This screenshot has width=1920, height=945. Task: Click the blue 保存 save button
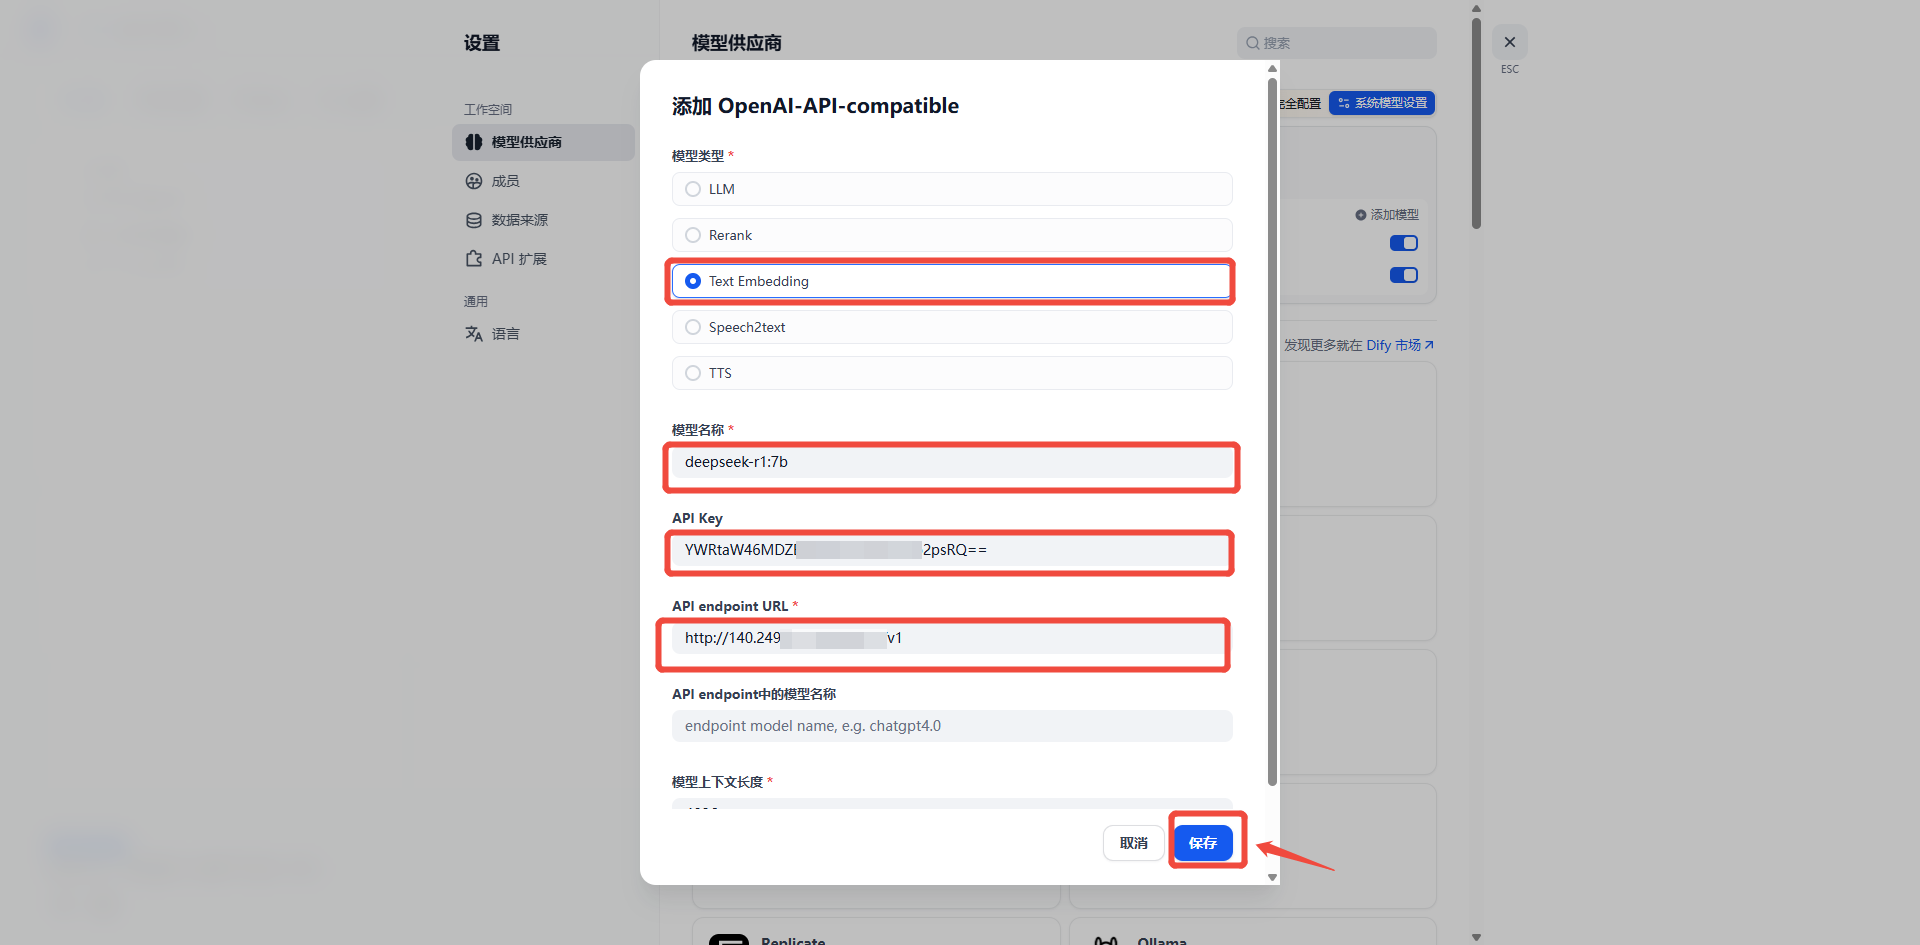click(1203, 843)
